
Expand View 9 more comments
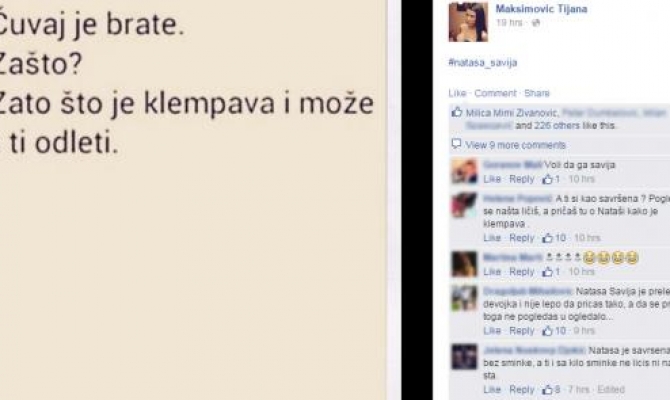(515, 145)
